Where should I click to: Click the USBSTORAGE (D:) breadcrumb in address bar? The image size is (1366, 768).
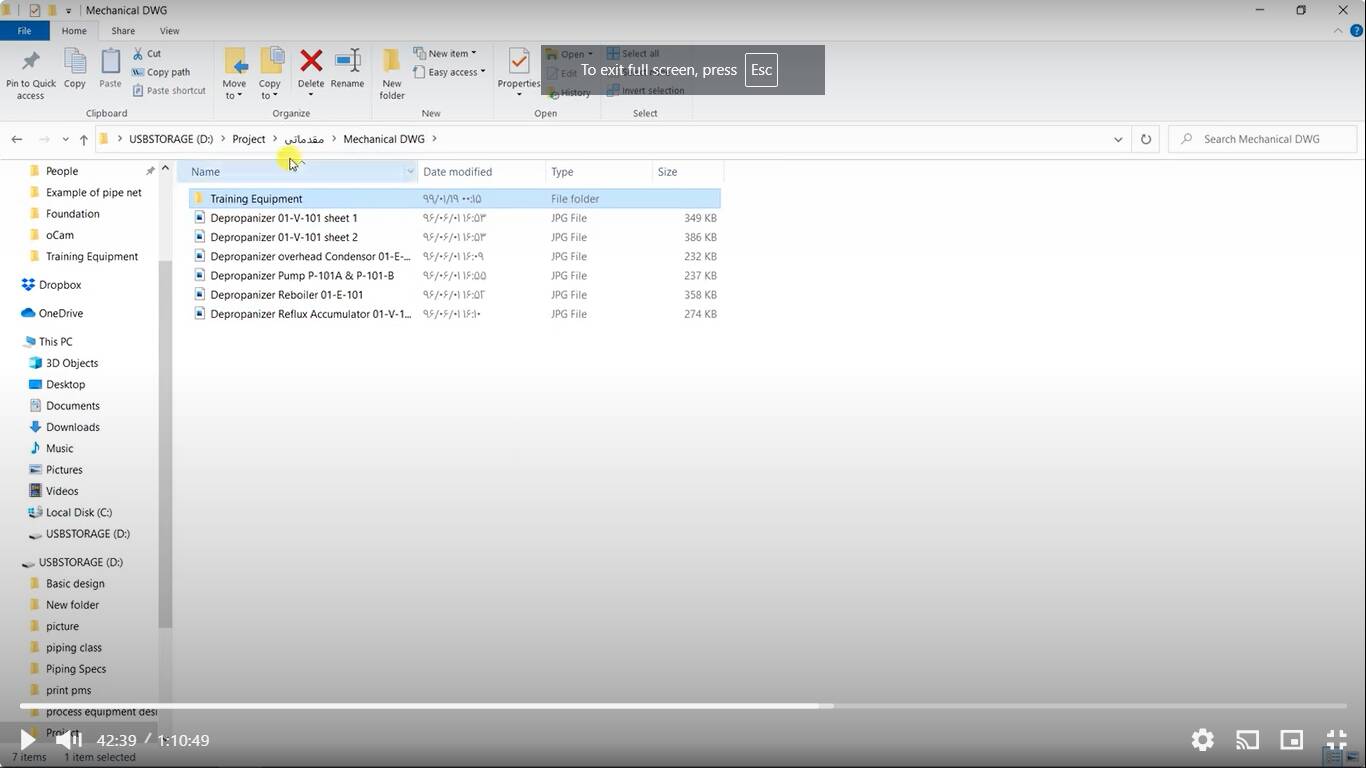(x=171, y=139)
